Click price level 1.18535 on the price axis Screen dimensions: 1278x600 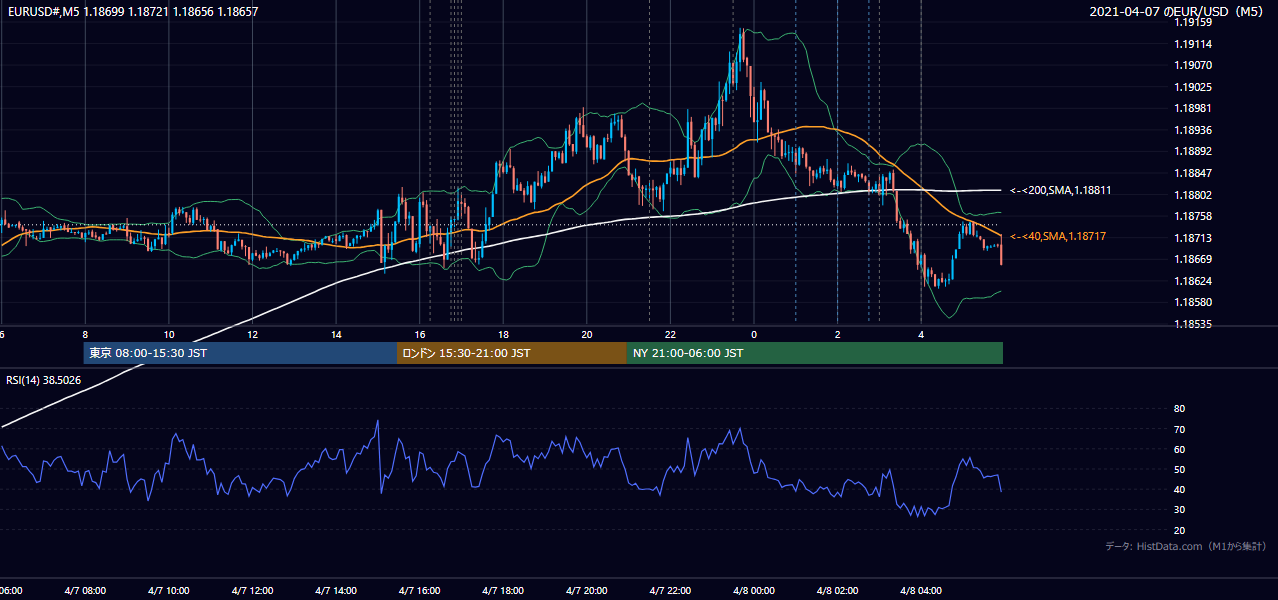1192,324
